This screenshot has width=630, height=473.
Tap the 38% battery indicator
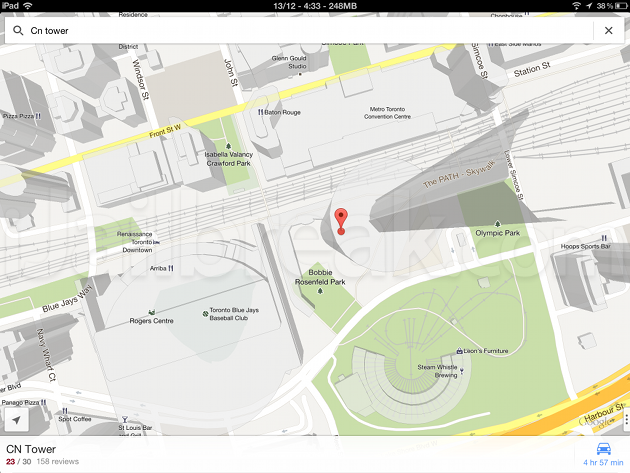(612, 6)
